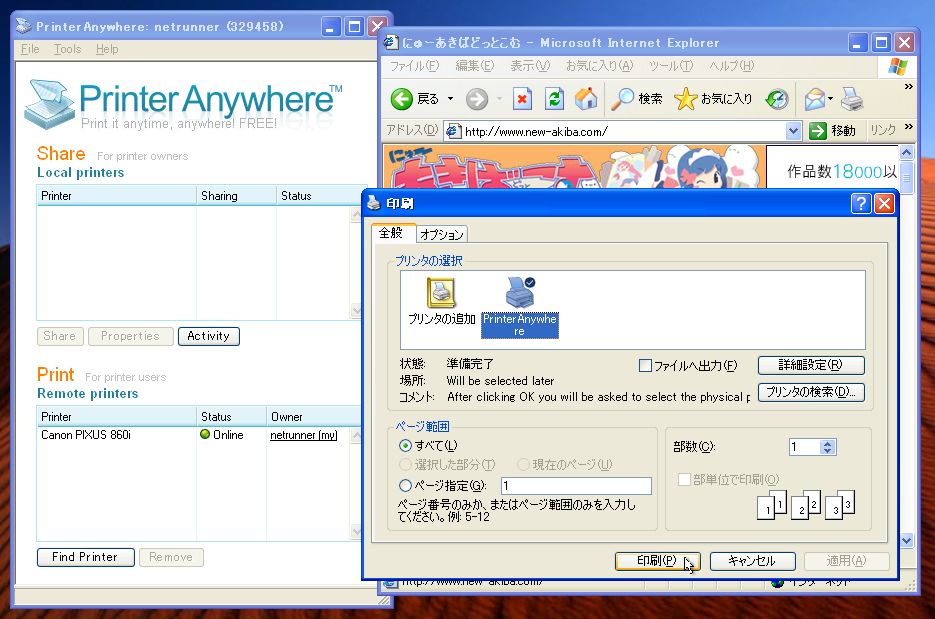The image size is (935, 619).
Task: Expand the links bar overflow chevron
Action: [908, 126]
